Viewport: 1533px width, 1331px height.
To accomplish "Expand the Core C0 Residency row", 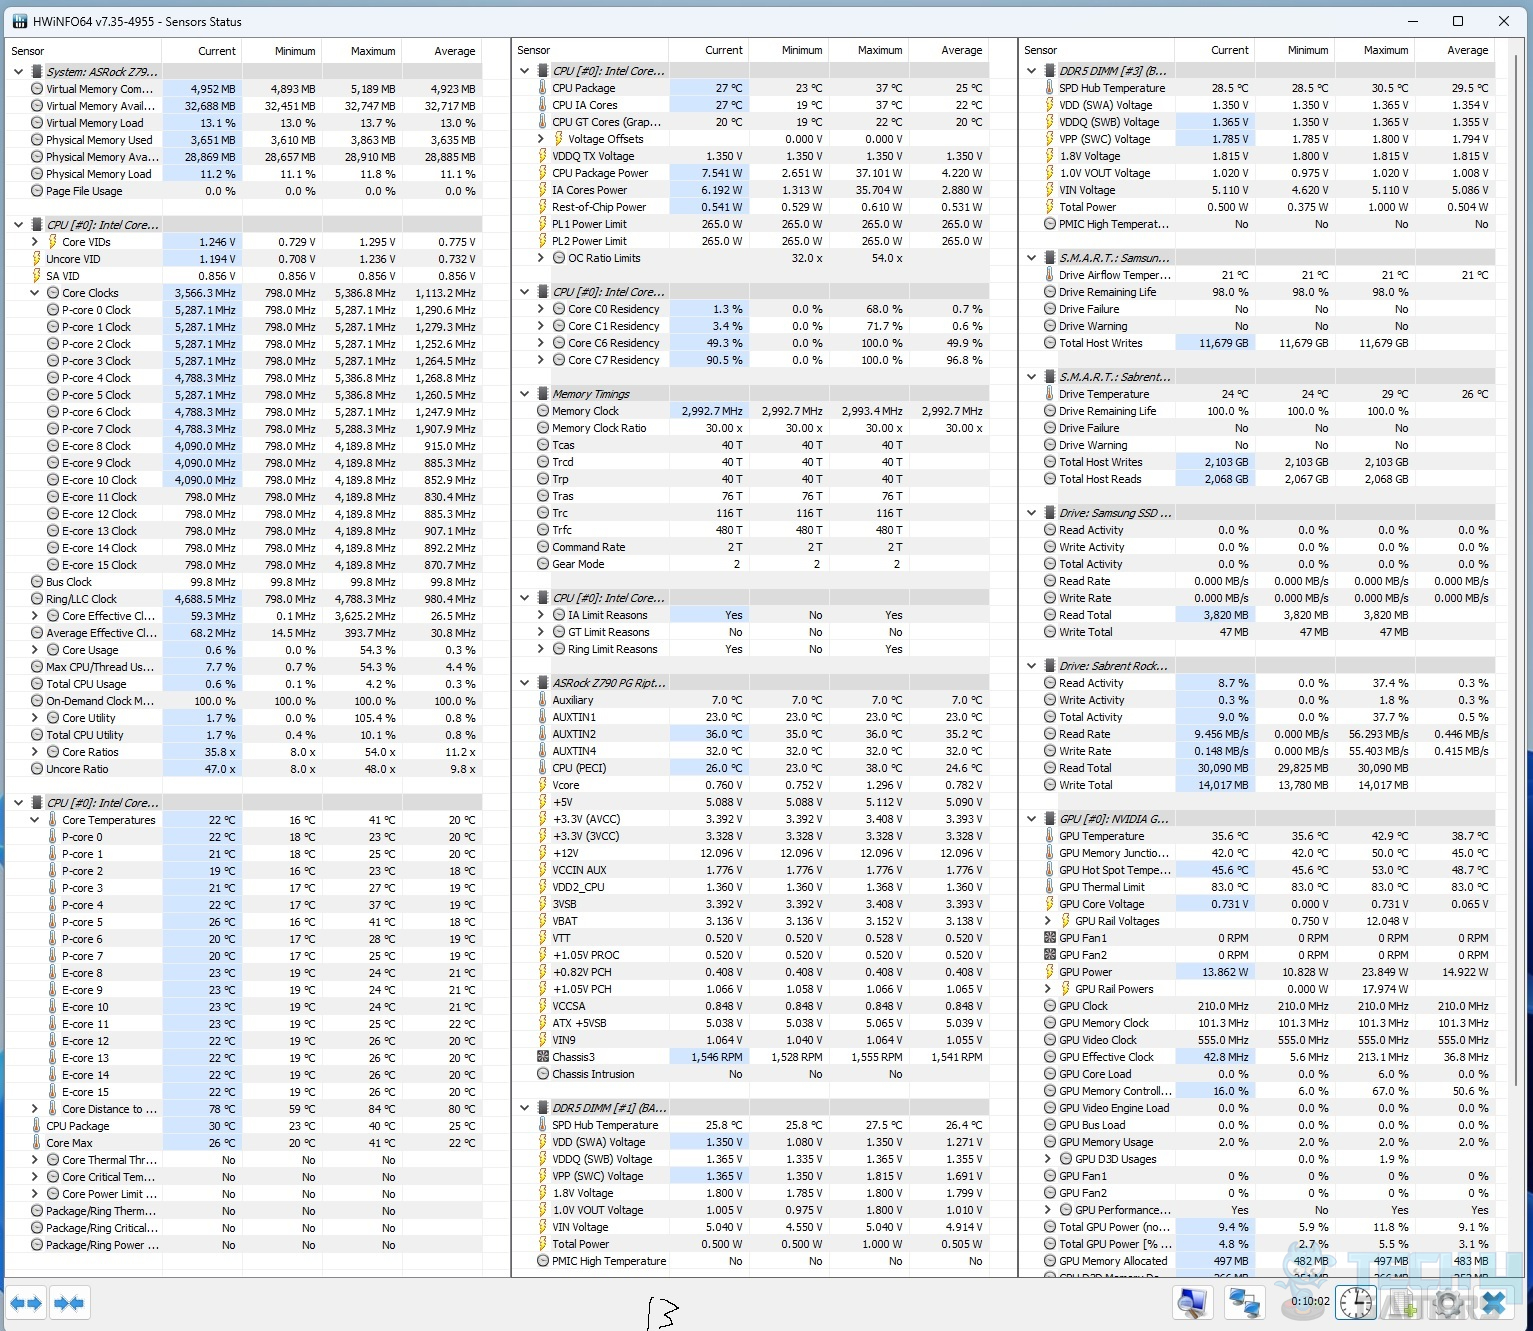I will click(541, 309).
